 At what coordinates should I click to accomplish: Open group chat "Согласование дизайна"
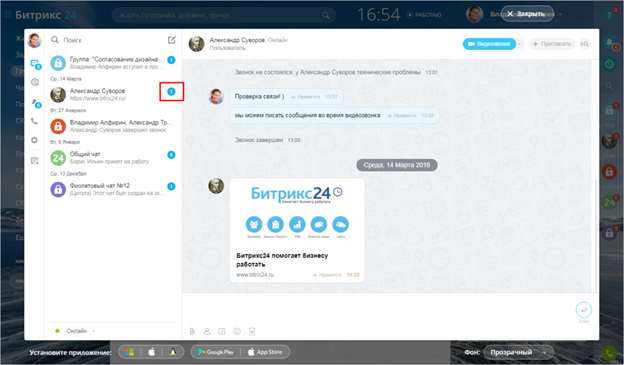coord(113,63)
